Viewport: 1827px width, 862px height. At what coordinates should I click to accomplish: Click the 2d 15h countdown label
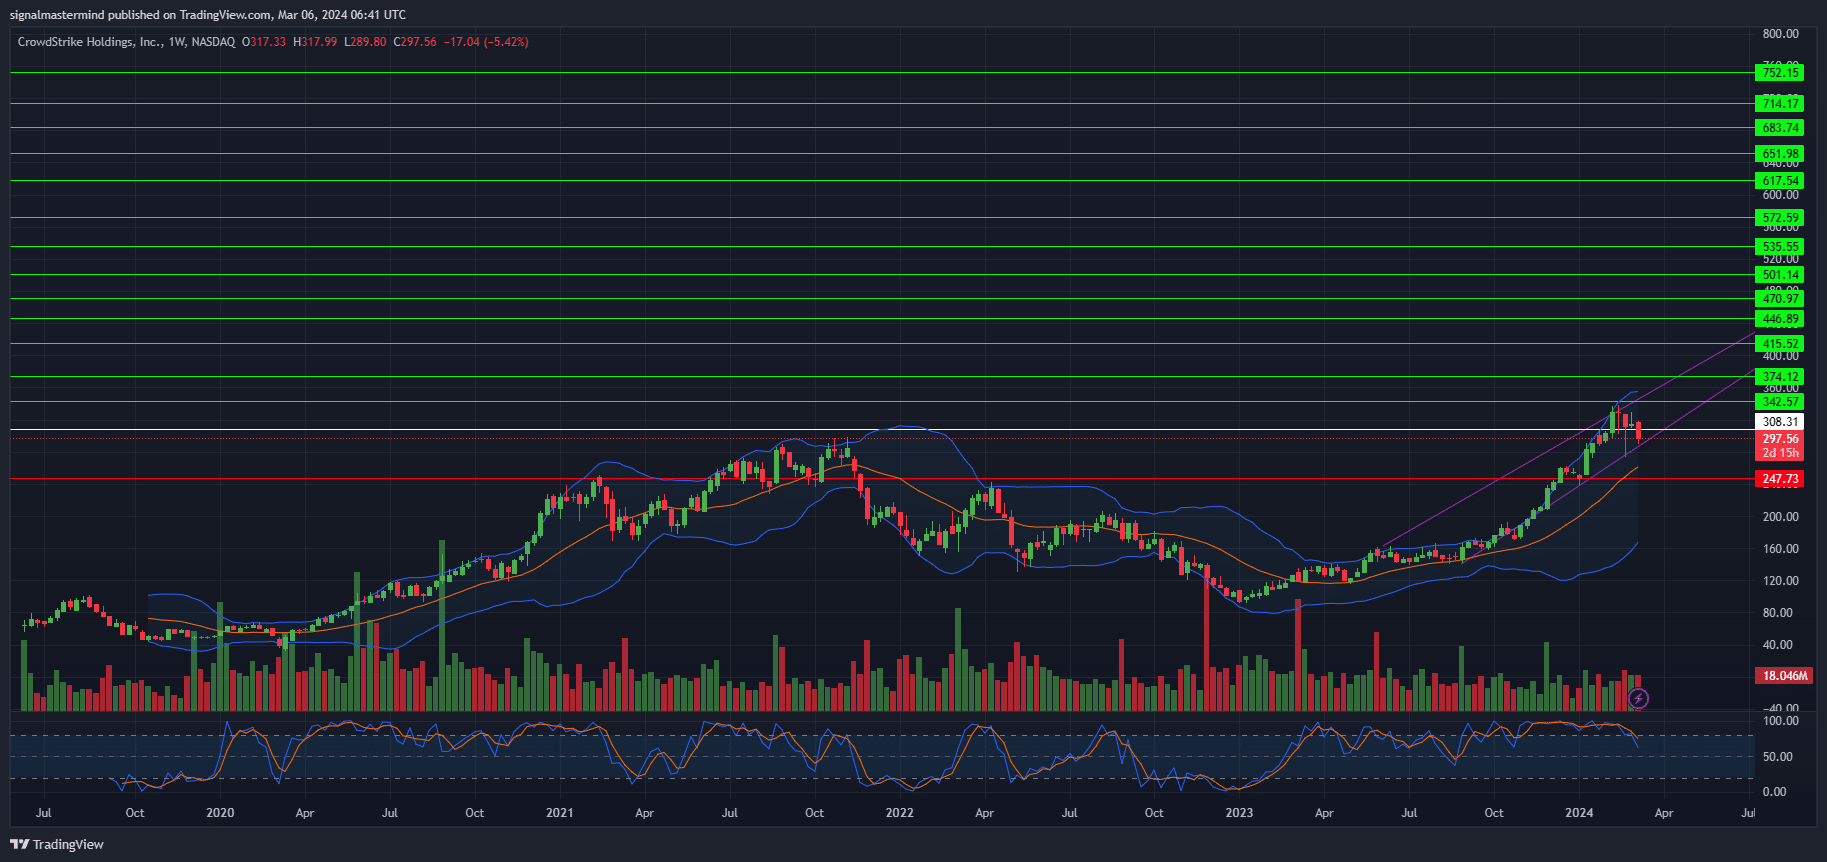pyautogui.click(x=1780, y=453)
